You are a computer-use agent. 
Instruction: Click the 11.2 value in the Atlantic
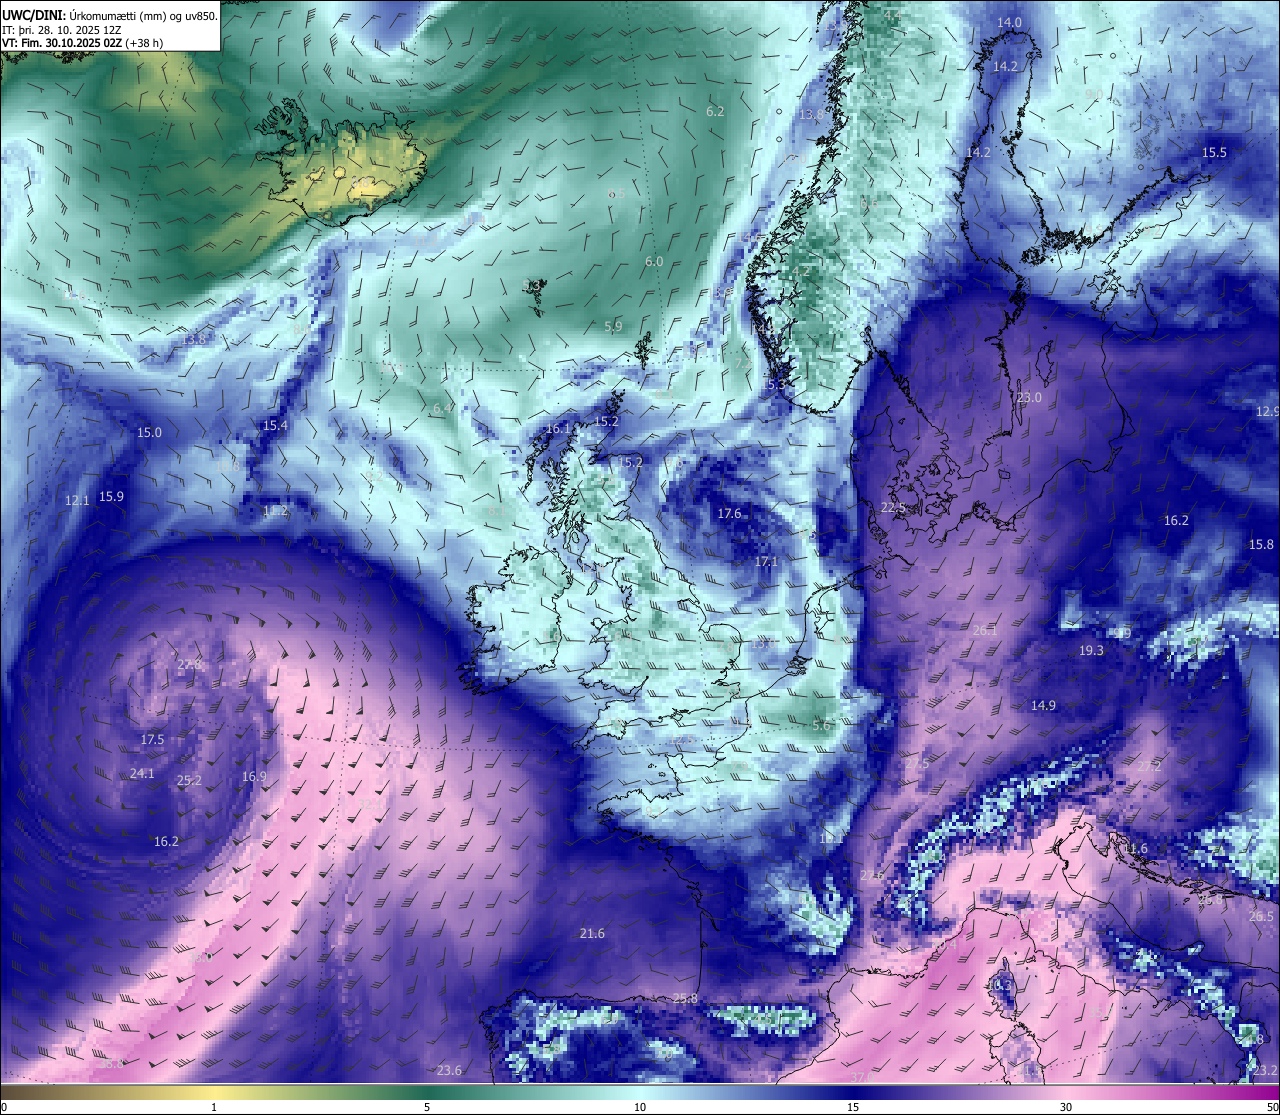[275, 510]
